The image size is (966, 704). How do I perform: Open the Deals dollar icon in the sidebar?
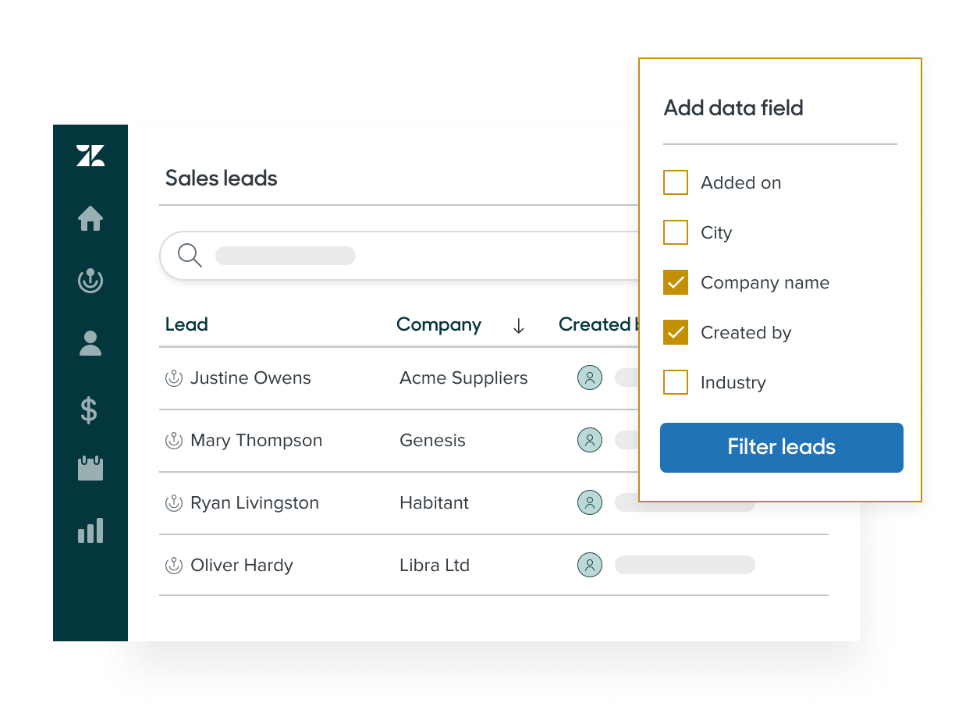point(89,410)
